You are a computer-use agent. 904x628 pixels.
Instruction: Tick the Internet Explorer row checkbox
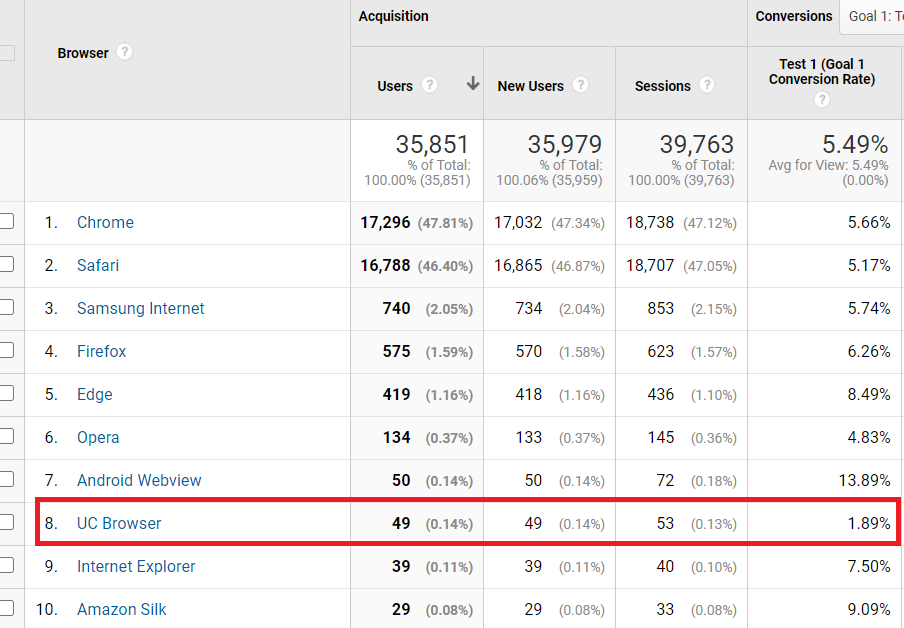tap(6, 565)
